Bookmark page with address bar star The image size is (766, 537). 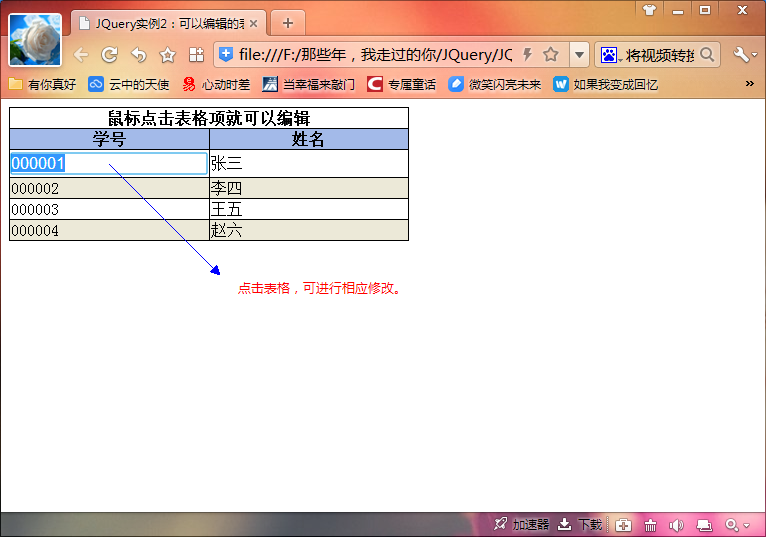click(x=551, y=54)
